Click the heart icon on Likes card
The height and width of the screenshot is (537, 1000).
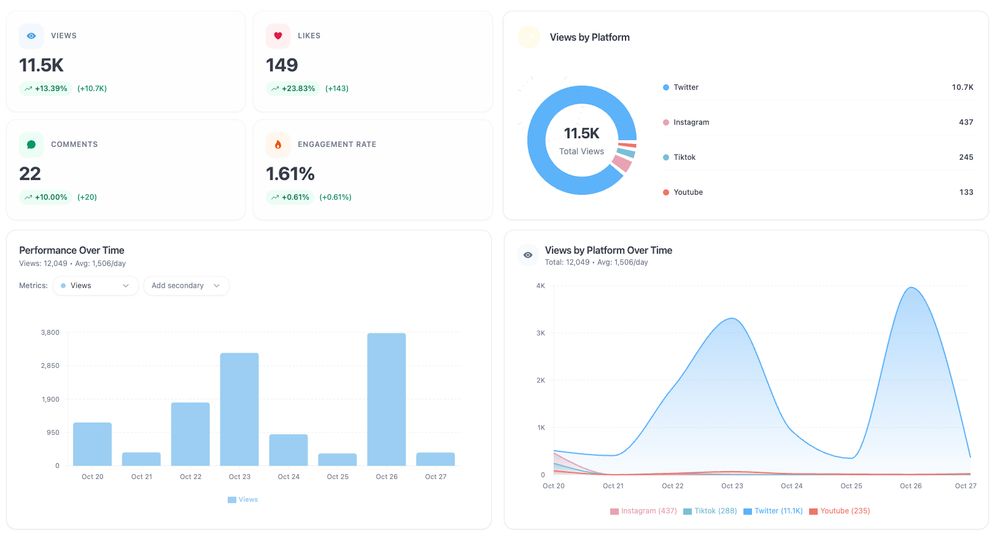tap(278, 36)
